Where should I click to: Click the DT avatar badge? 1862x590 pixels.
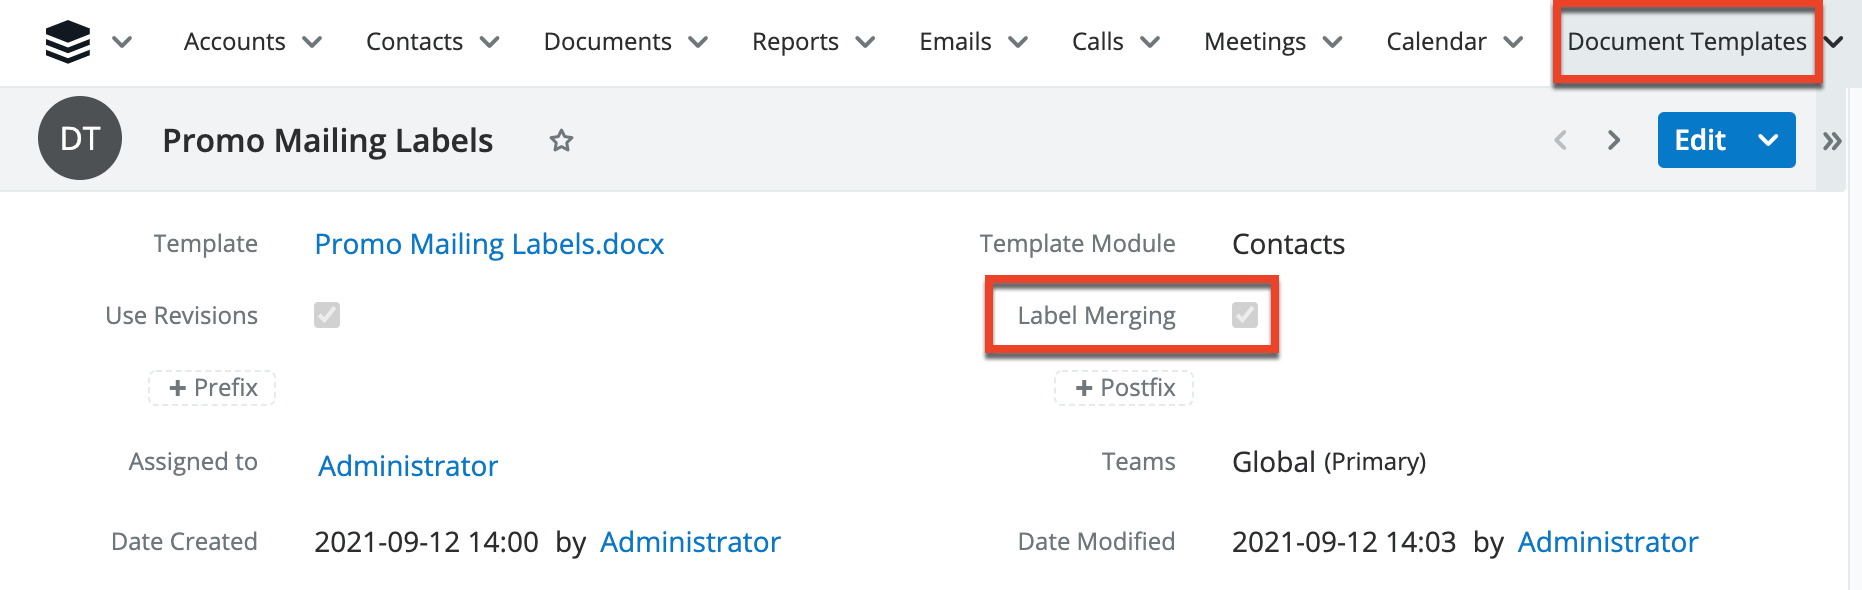80,139
